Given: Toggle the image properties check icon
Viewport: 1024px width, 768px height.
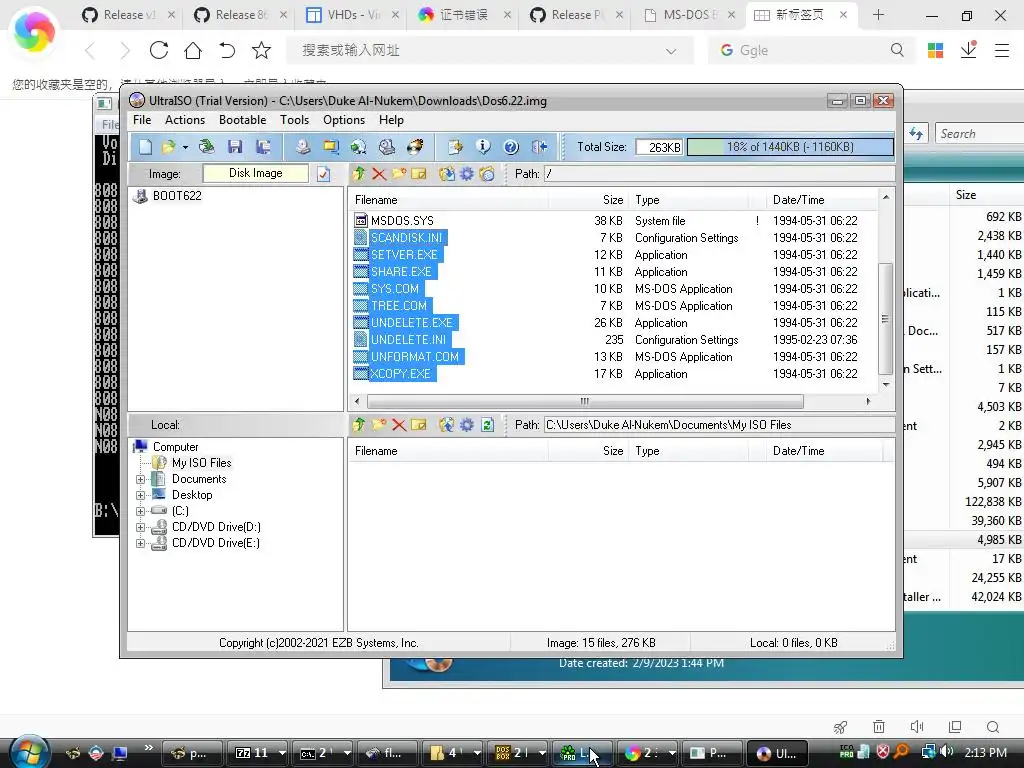Looking at the screenshot, I should [x=323, y=174].
